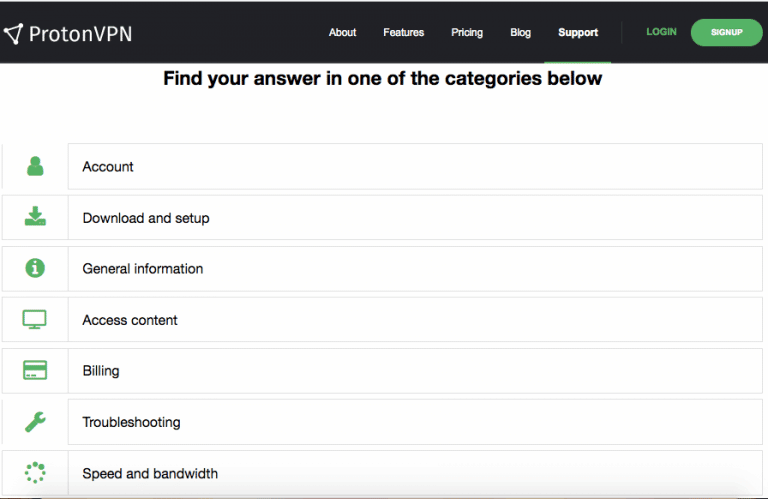
Task: Select the Support tab in navigation
Action: coord(578,32)
